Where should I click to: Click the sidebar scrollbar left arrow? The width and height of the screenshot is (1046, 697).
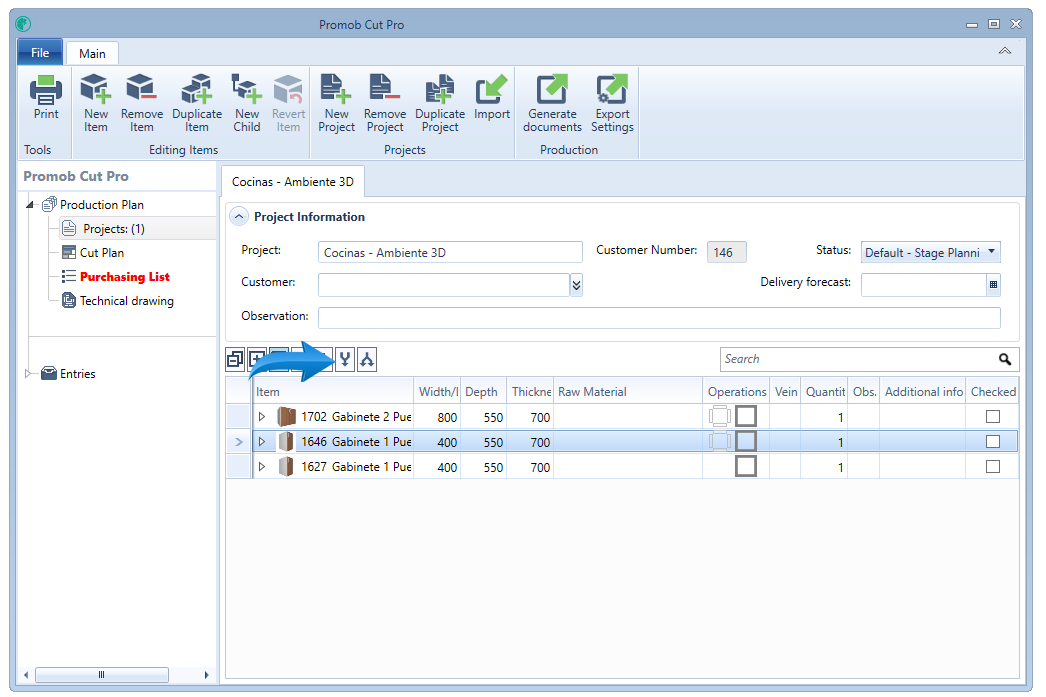click(x=26, y=675)
